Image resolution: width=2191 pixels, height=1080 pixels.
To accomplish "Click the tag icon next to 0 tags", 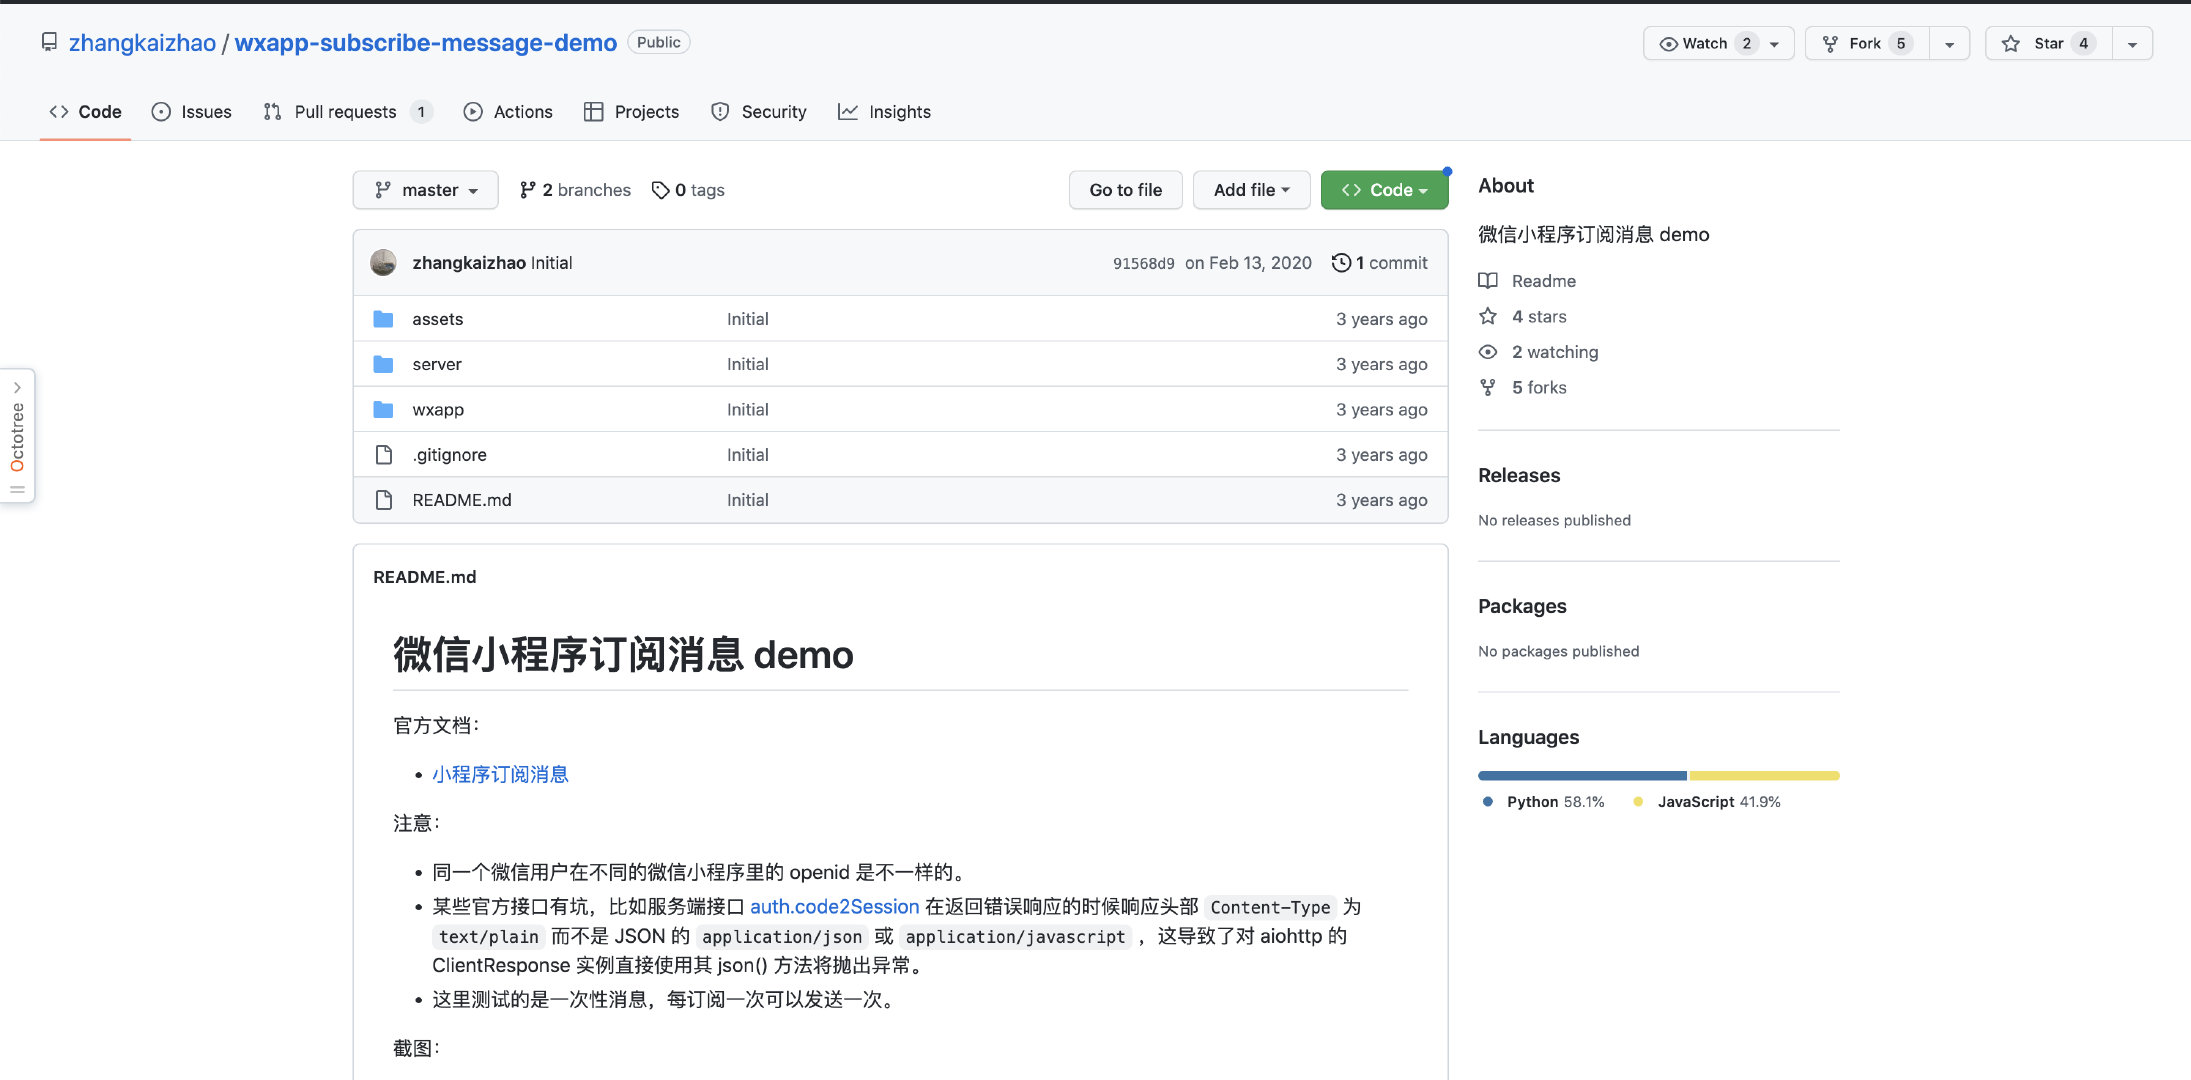I will [x=660, y=190].
